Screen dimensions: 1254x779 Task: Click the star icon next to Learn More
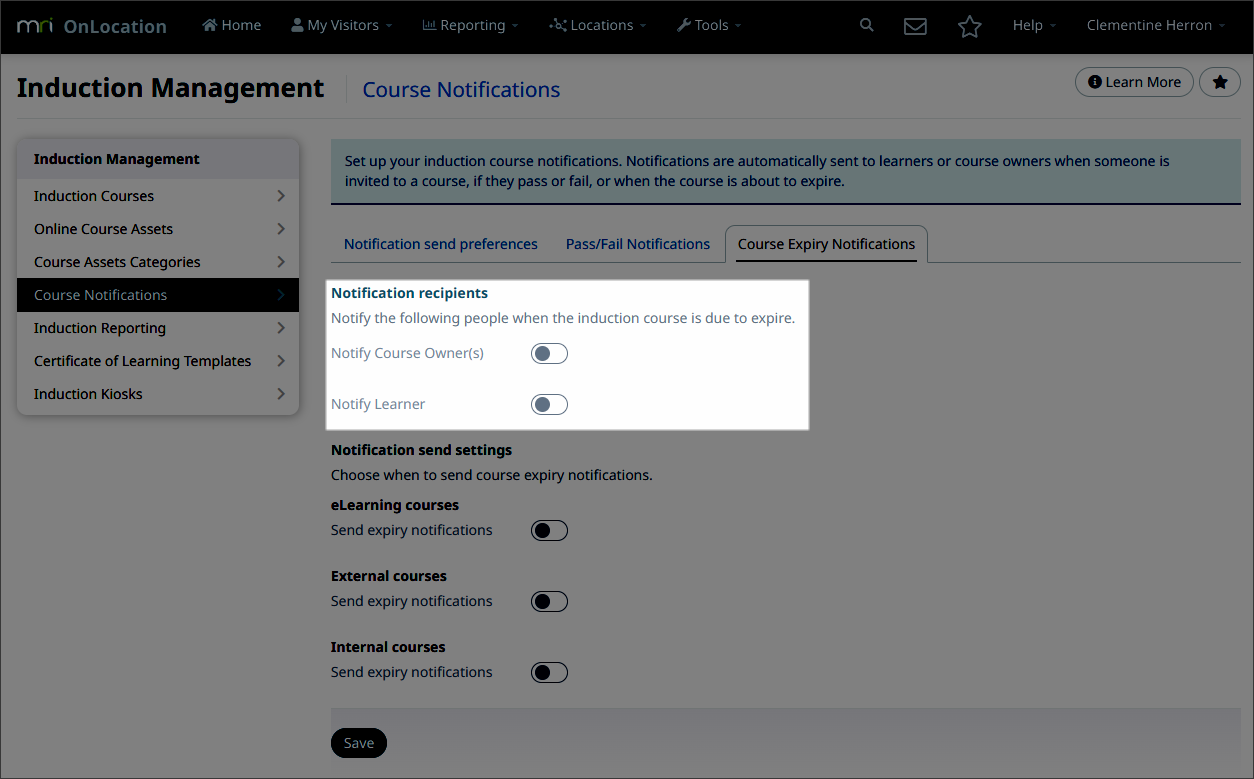(1220, 82)
